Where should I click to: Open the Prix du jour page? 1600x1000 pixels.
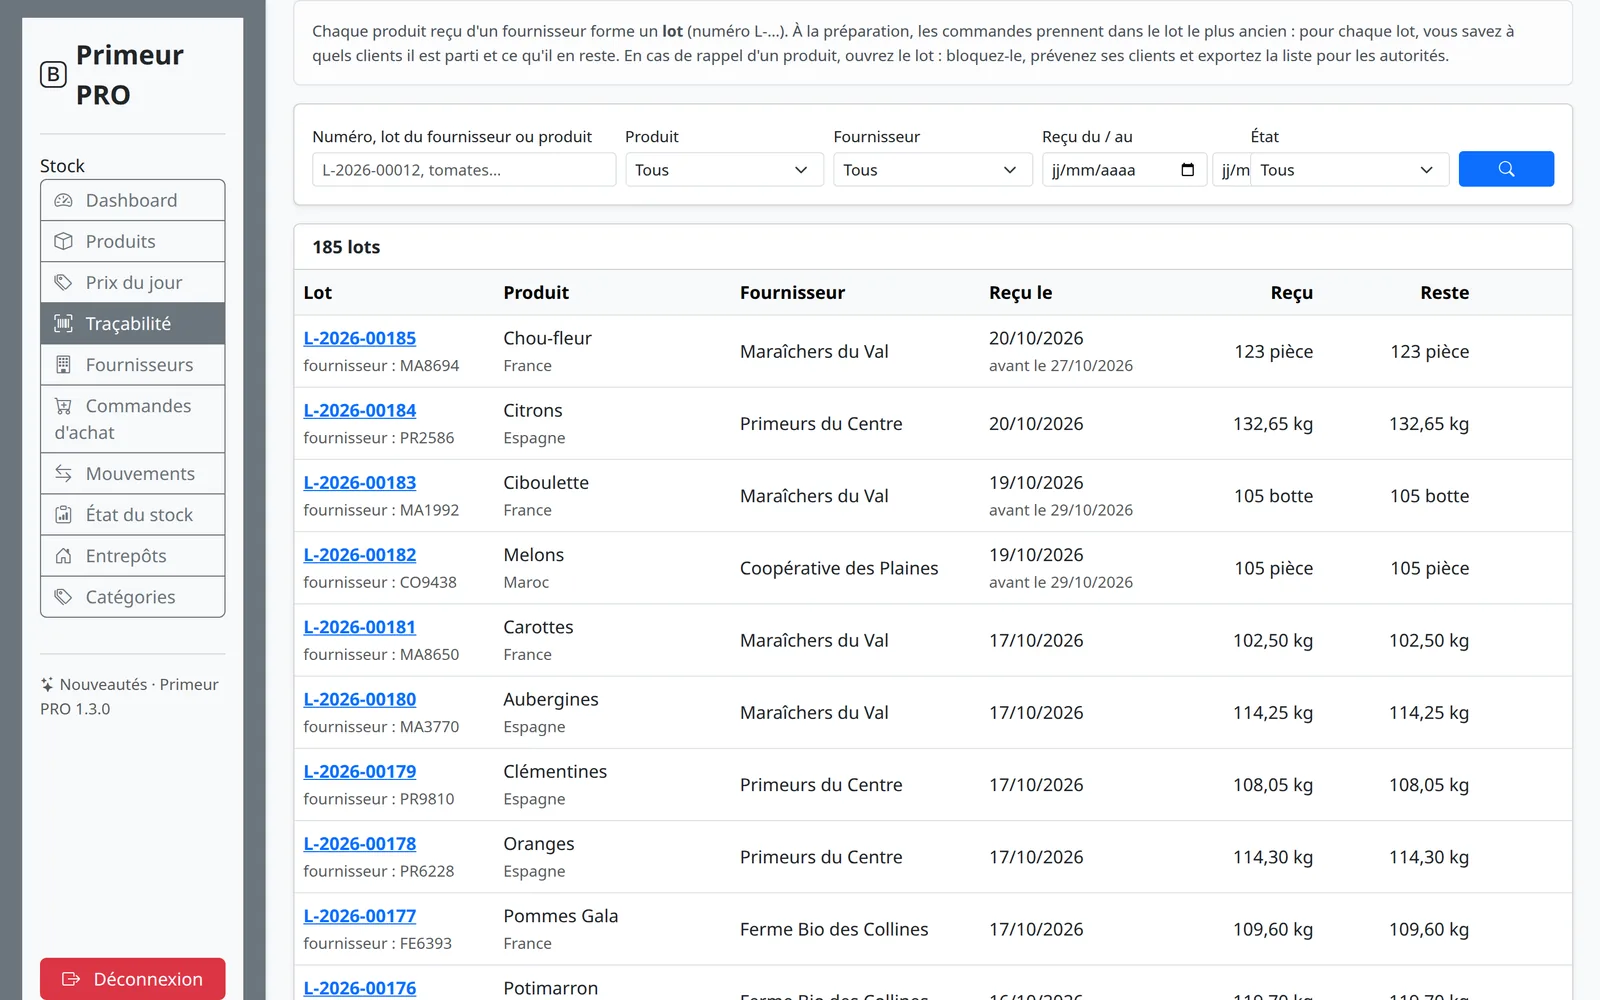tap(132, 282)
